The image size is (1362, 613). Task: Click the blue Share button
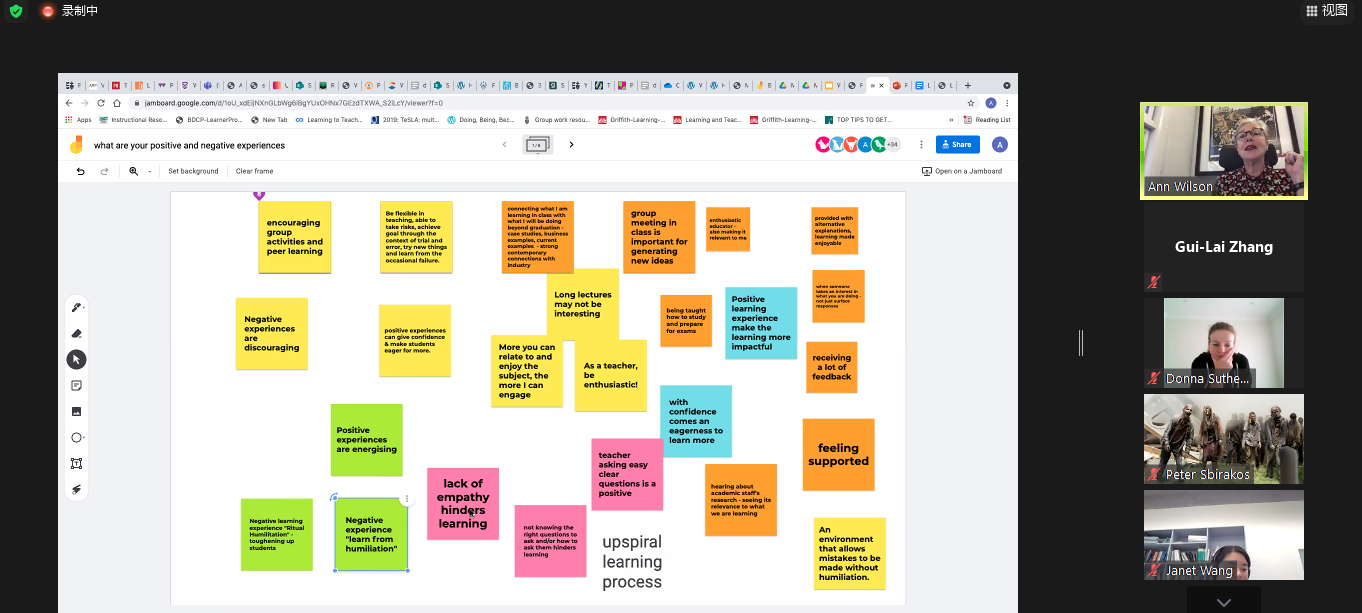[x=957, y=145]
